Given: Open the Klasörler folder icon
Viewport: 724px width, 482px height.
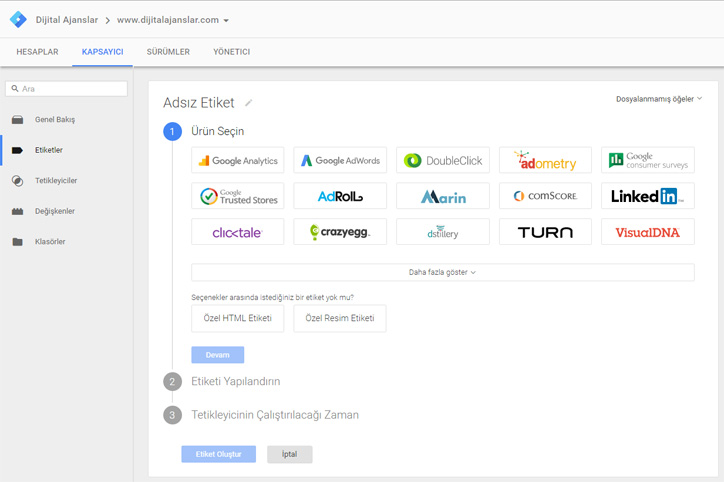Looking at the screenshot, I should coord(18,242).
